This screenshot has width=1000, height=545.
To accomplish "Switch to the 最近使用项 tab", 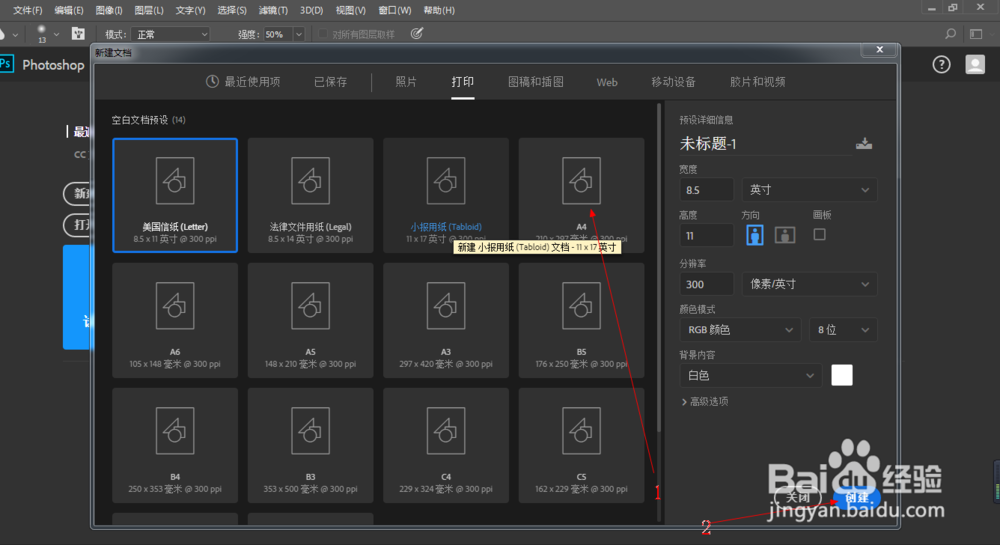I will tap(243, 82).
